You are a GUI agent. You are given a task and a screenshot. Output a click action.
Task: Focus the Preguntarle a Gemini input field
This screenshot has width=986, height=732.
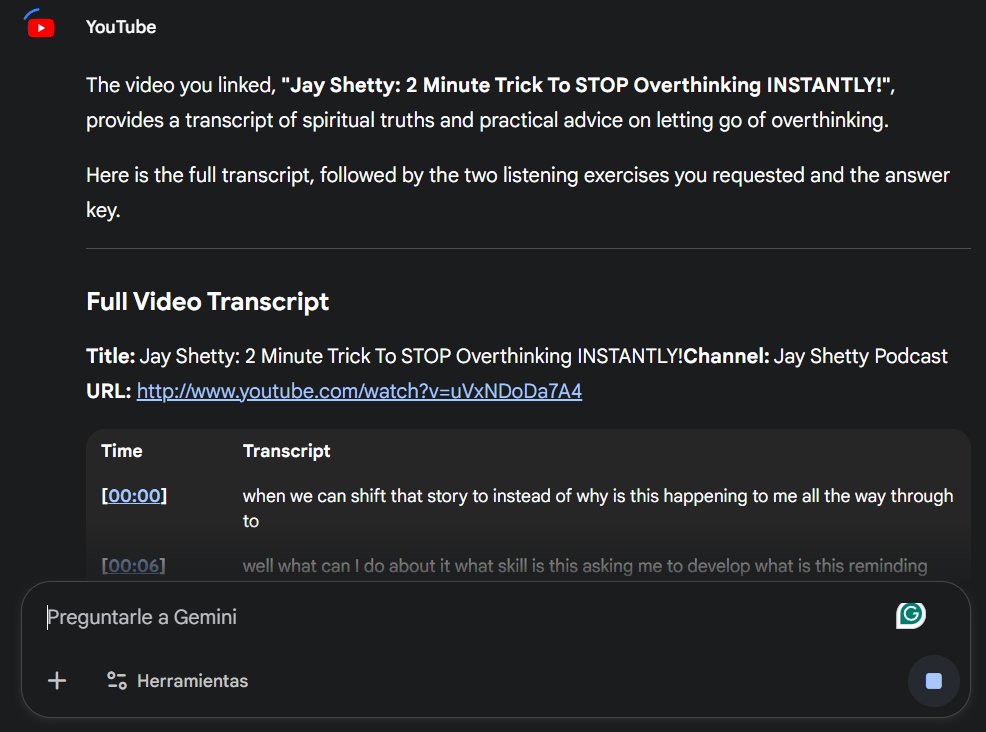(x=465, y=617)
